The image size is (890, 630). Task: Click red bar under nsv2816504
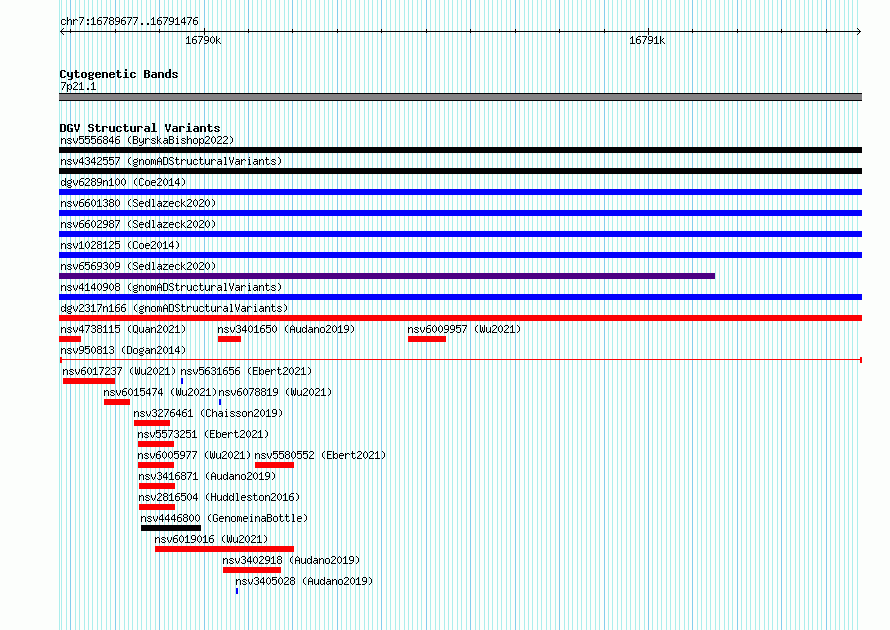(x=157, y=507)
